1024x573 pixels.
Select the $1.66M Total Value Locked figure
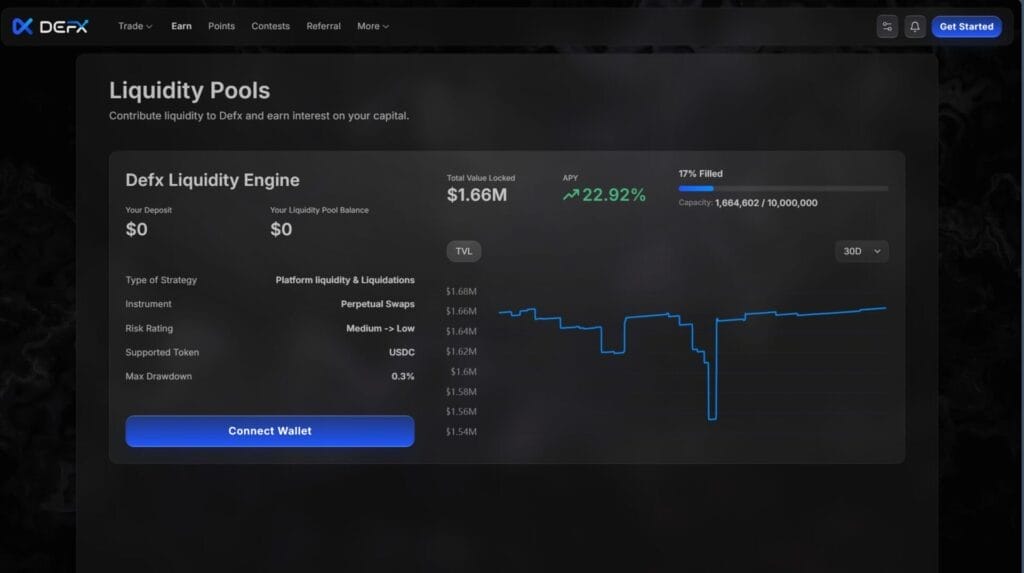point(477,195)
